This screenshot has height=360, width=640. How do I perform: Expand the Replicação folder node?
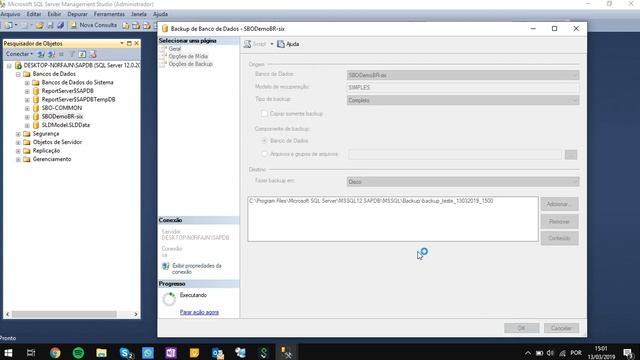(x=18, y=151)
